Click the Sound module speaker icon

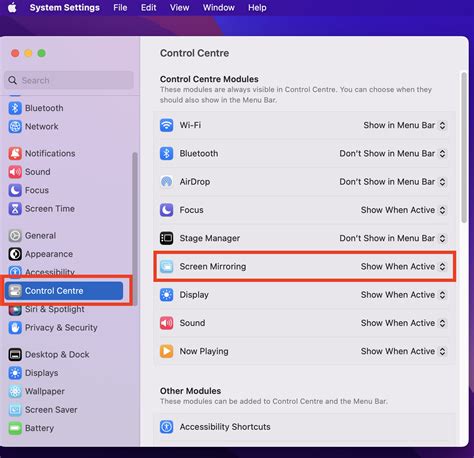[166, 323]
